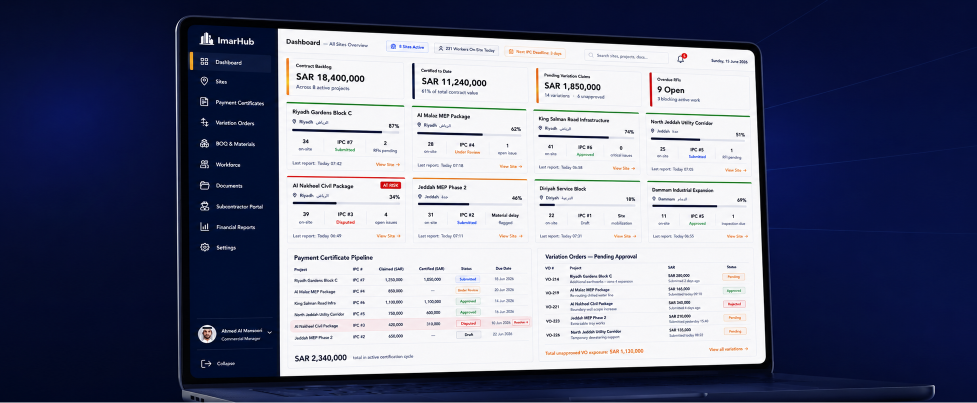The image size is (977, 403).
Task: Click the location pin on Al Nakheel Civil Package card
Action: click(x=295, y=195)
